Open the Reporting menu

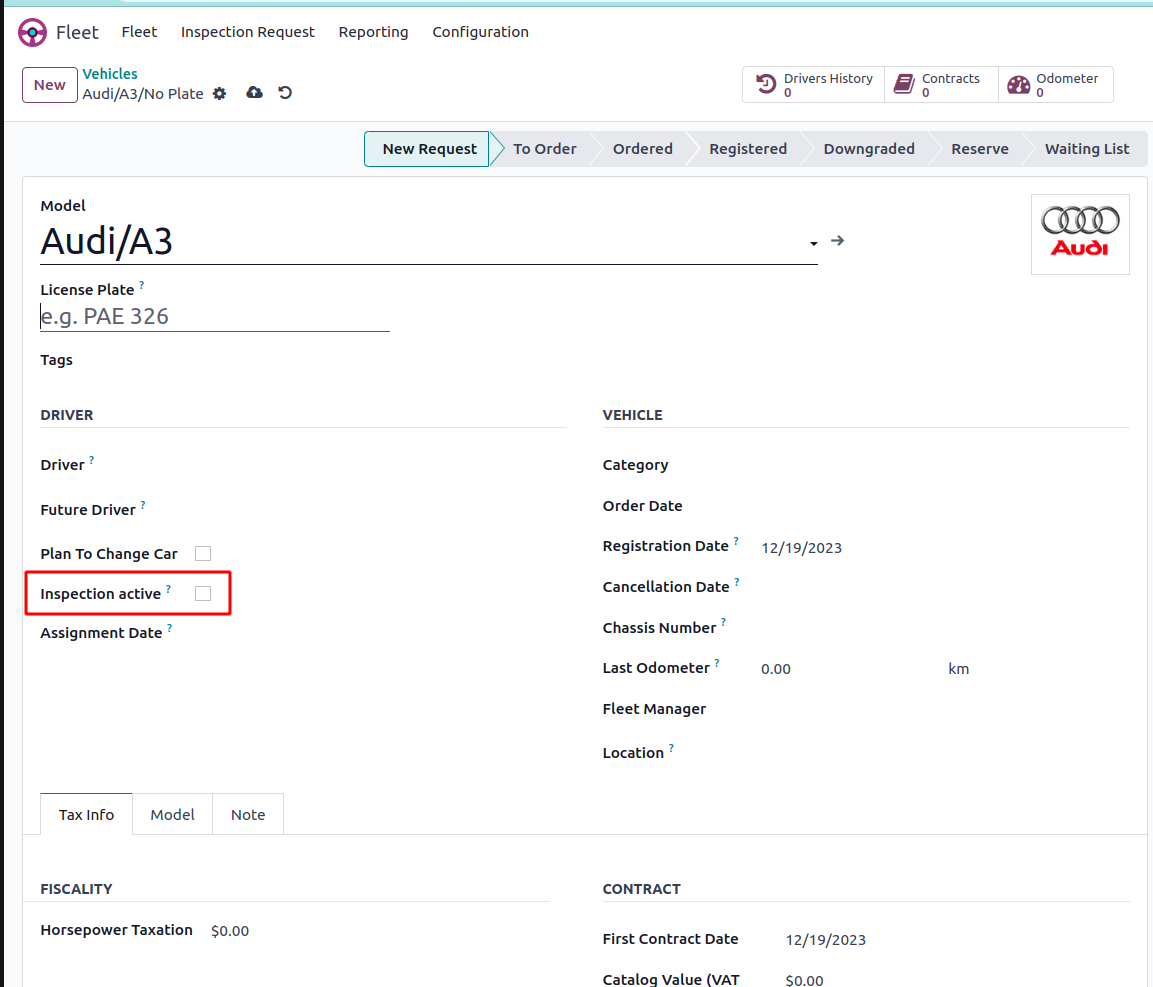373,32
